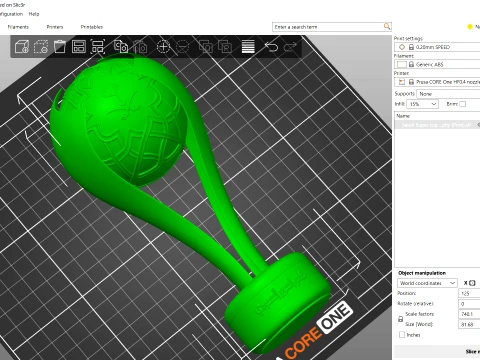This screenshot has height=360, width=480.
Task: Switch to the Printers tab
Action: coord(55,27)
